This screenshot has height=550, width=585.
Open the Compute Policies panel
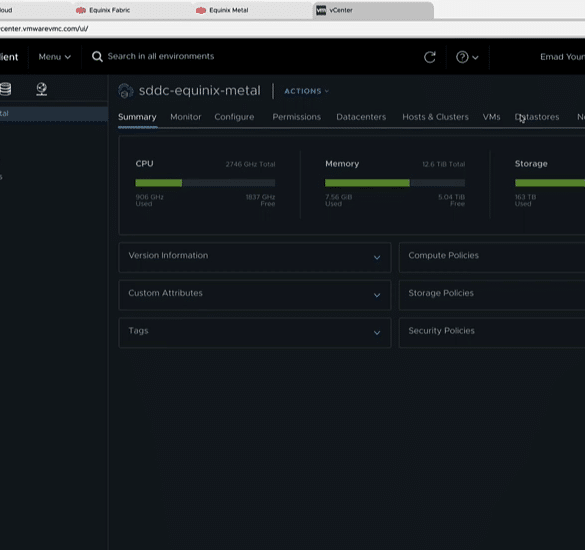(492, 257)
